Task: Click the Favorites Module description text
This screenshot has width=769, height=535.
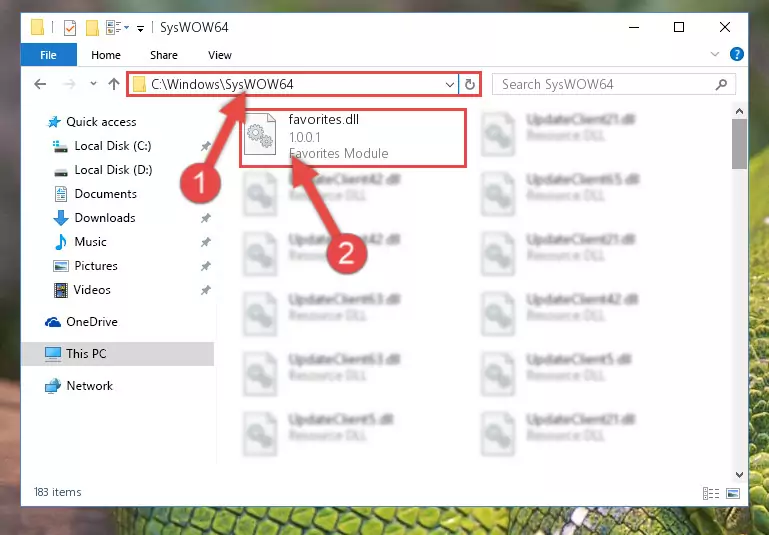Action: coord(338,153)
